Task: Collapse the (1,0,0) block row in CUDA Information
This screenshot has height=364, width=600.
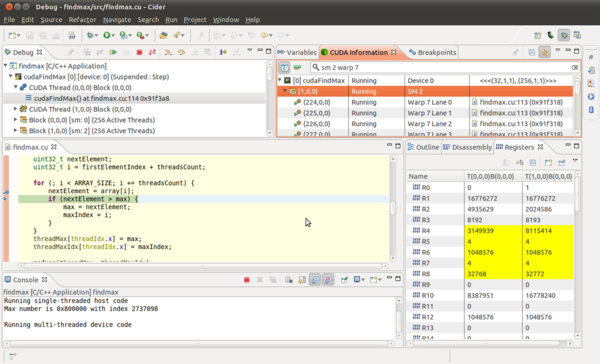Action: pyautogui.click(x=285, y=91)
